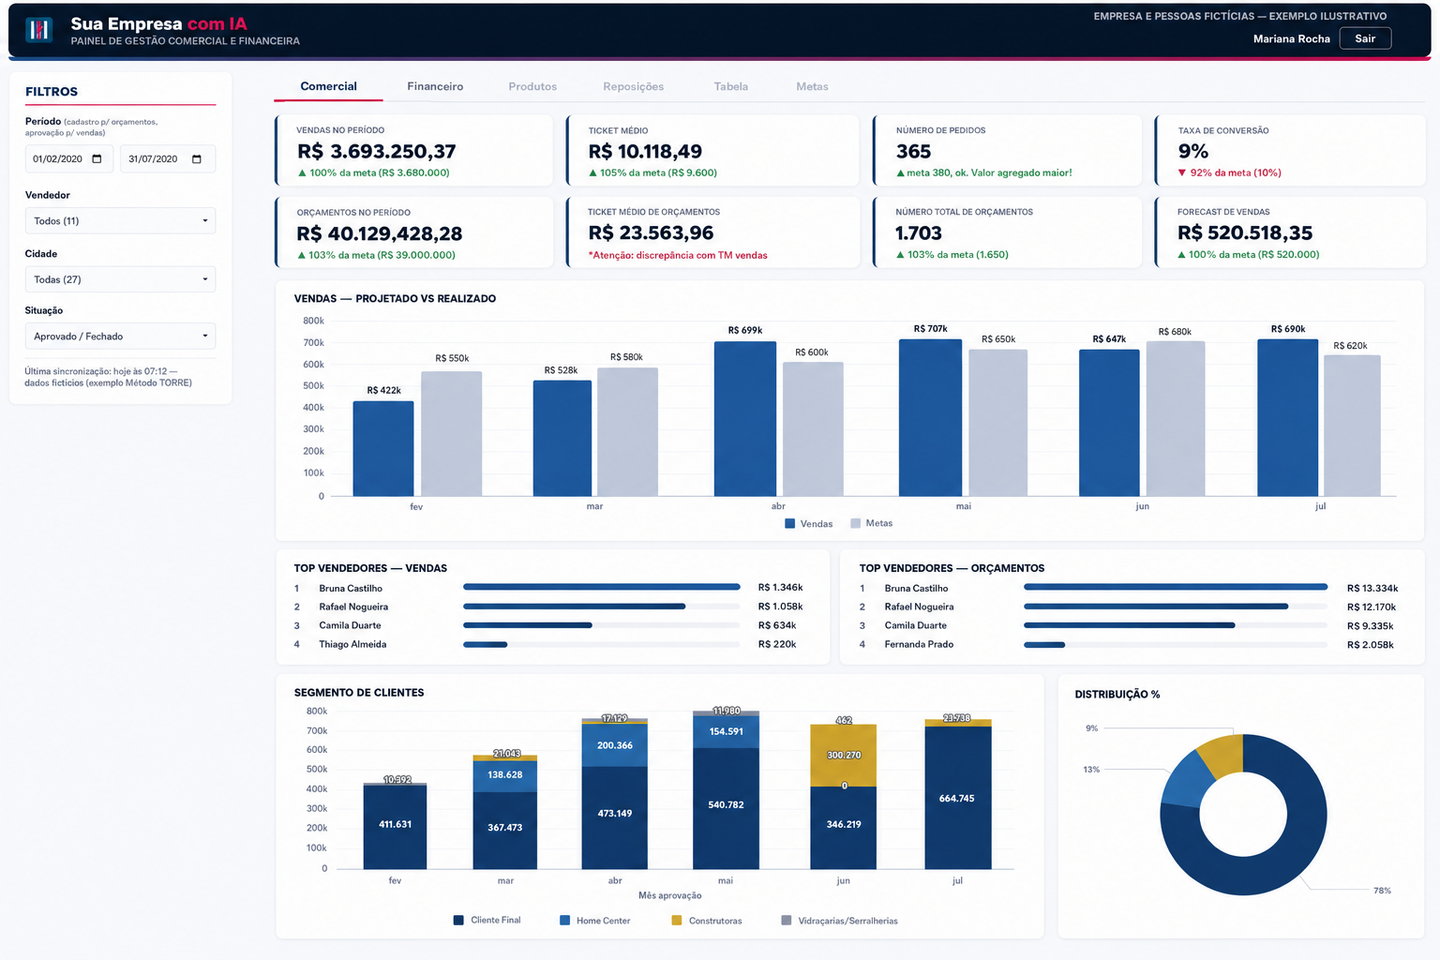
Task: Select the mai R$ 650k meta bar
Action: pyautogui.click(x=998, y=422)
